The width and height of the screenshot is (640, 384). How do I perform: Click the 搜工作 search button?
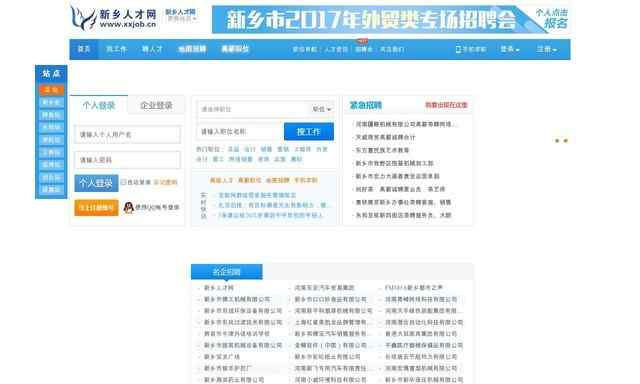(x=309, y=132)
